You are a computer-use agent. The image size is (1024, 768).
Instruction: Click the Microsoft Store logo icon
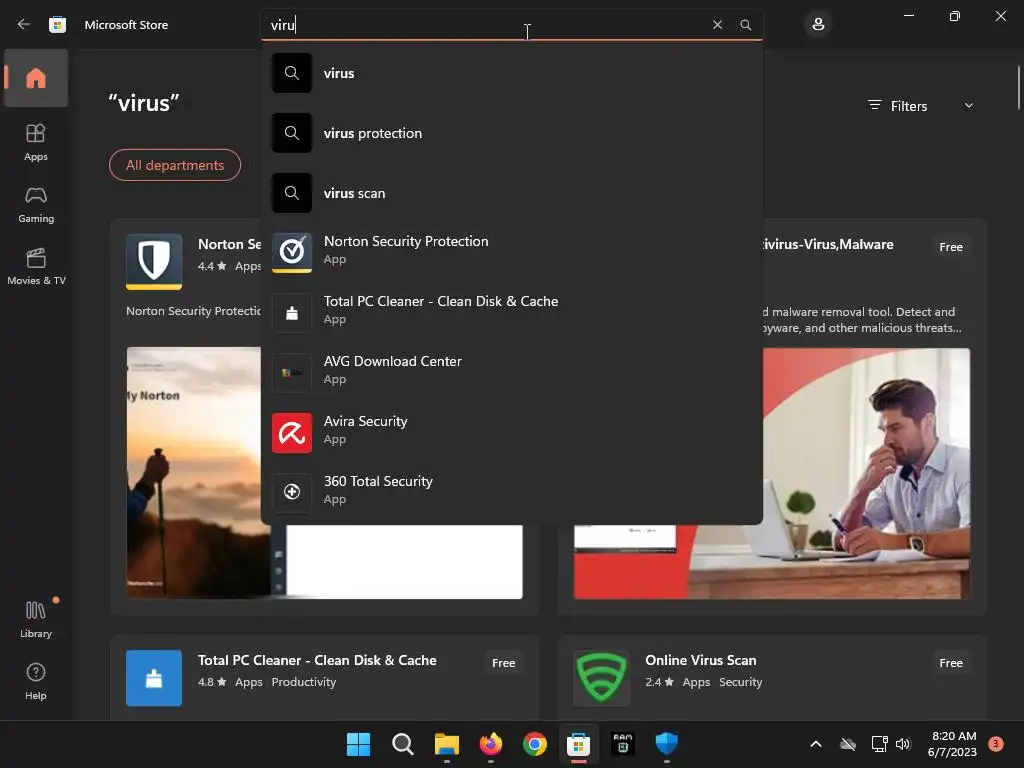(x=57, y=25)
